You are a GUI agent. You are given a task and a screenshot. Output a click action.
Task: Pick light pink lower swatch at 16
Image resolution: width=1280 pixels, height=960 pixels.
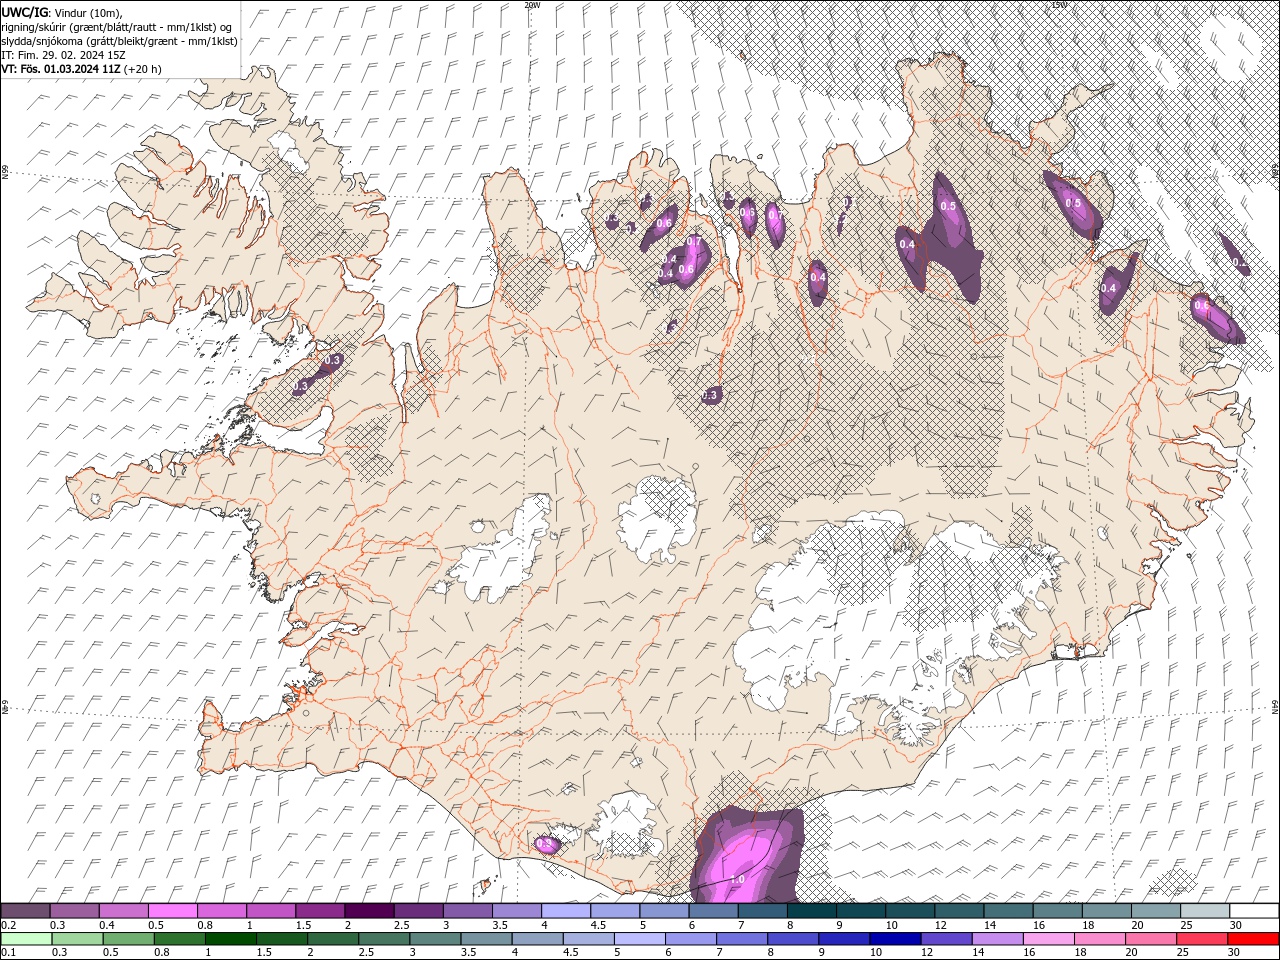1046,939
